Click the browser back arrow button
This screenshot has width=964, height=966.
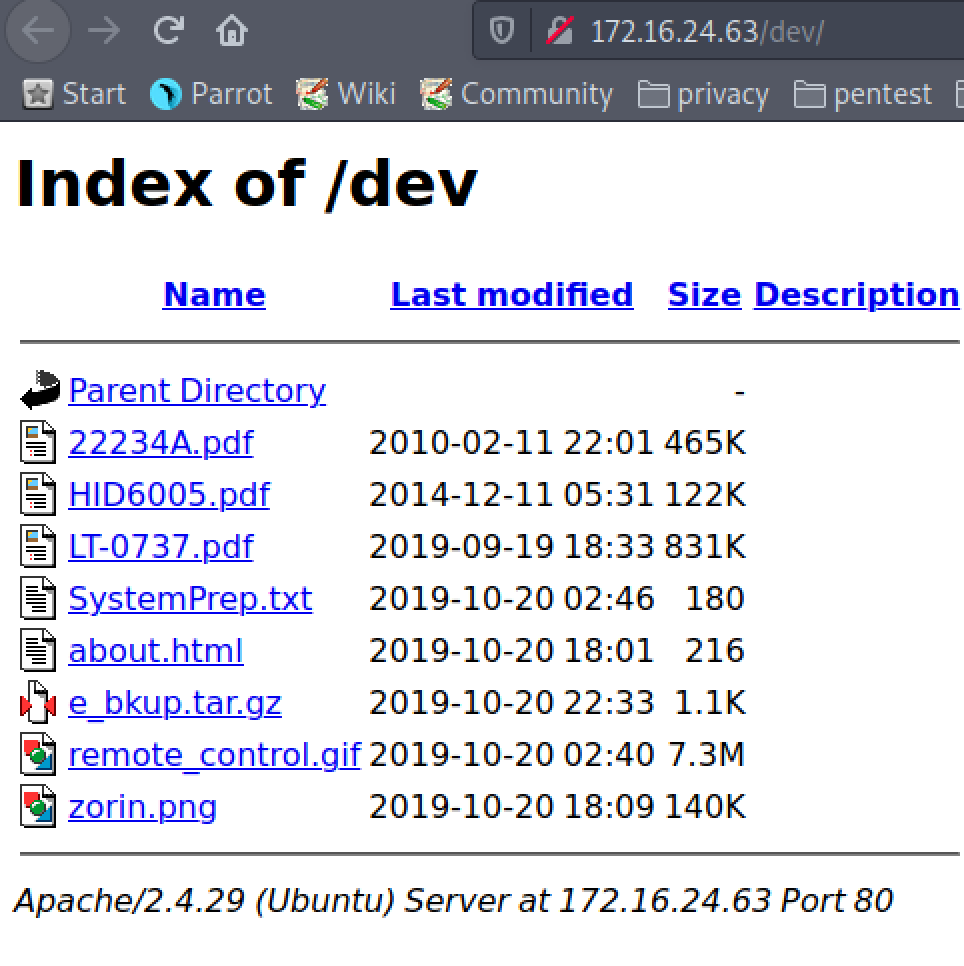[x=38, y=31]
